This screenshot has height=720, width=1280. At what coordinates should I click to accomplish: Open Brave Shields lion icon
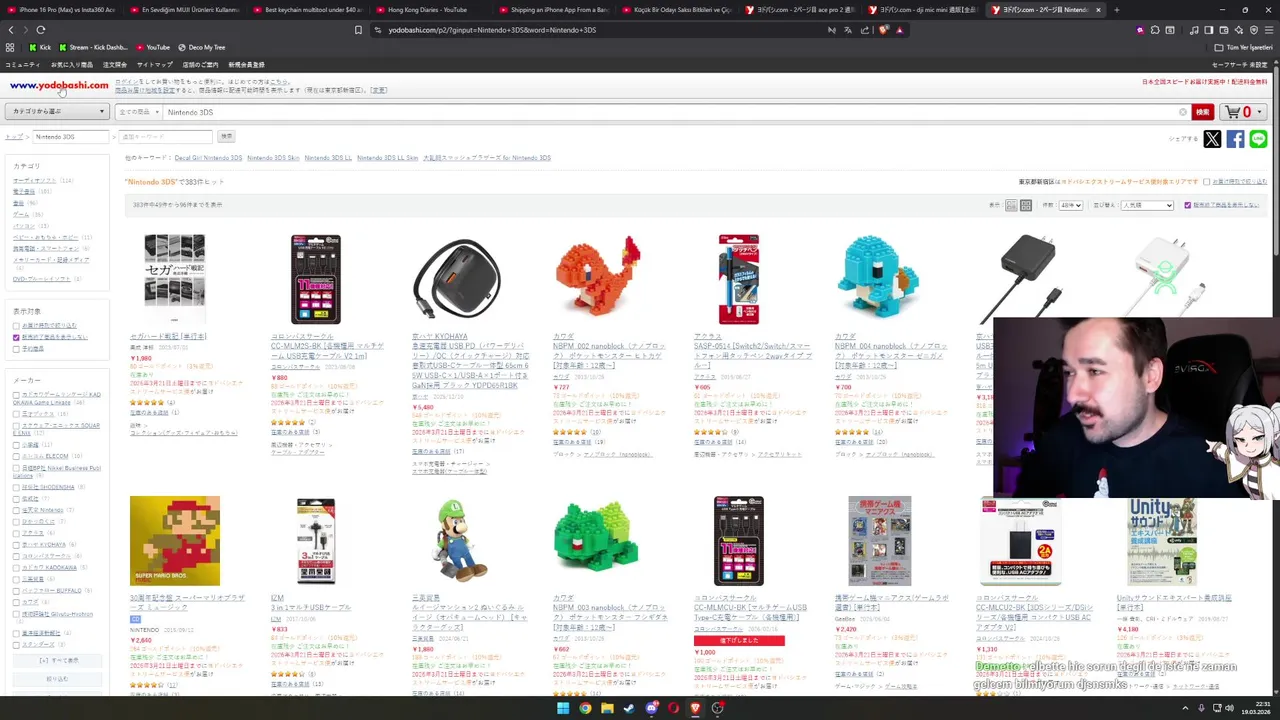coord(882,30)
